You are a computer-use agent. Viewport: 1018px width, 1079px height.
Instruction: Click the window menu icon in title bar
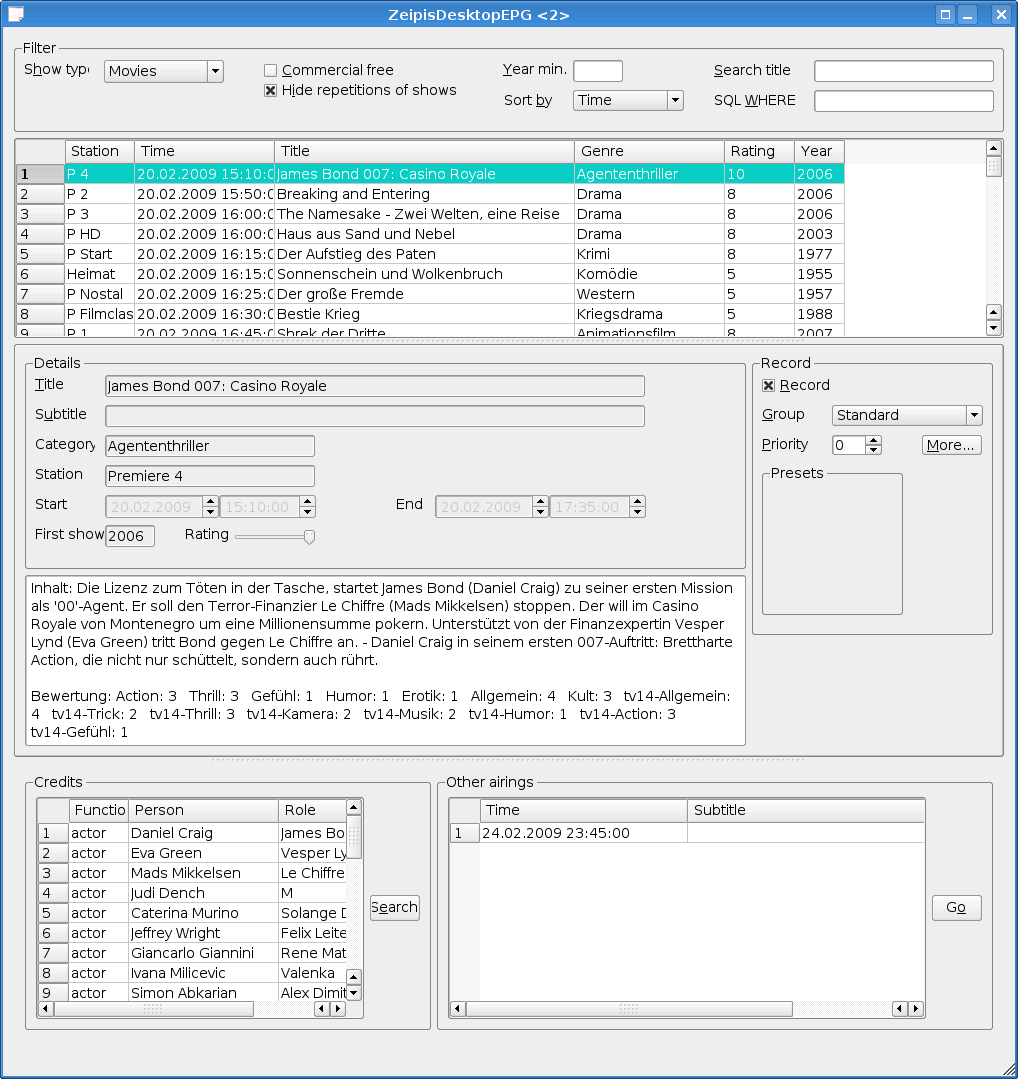point(16,14)
